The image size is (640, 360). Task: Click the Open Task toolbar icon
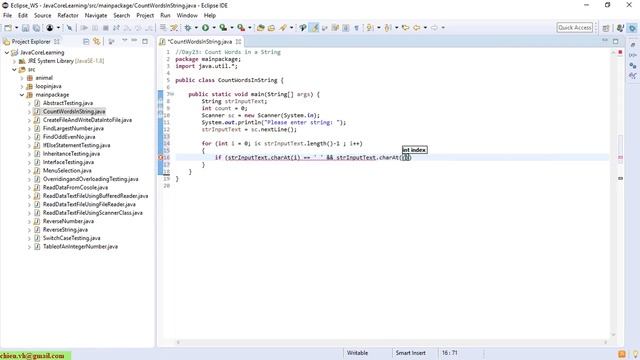(x=271, y=28)
